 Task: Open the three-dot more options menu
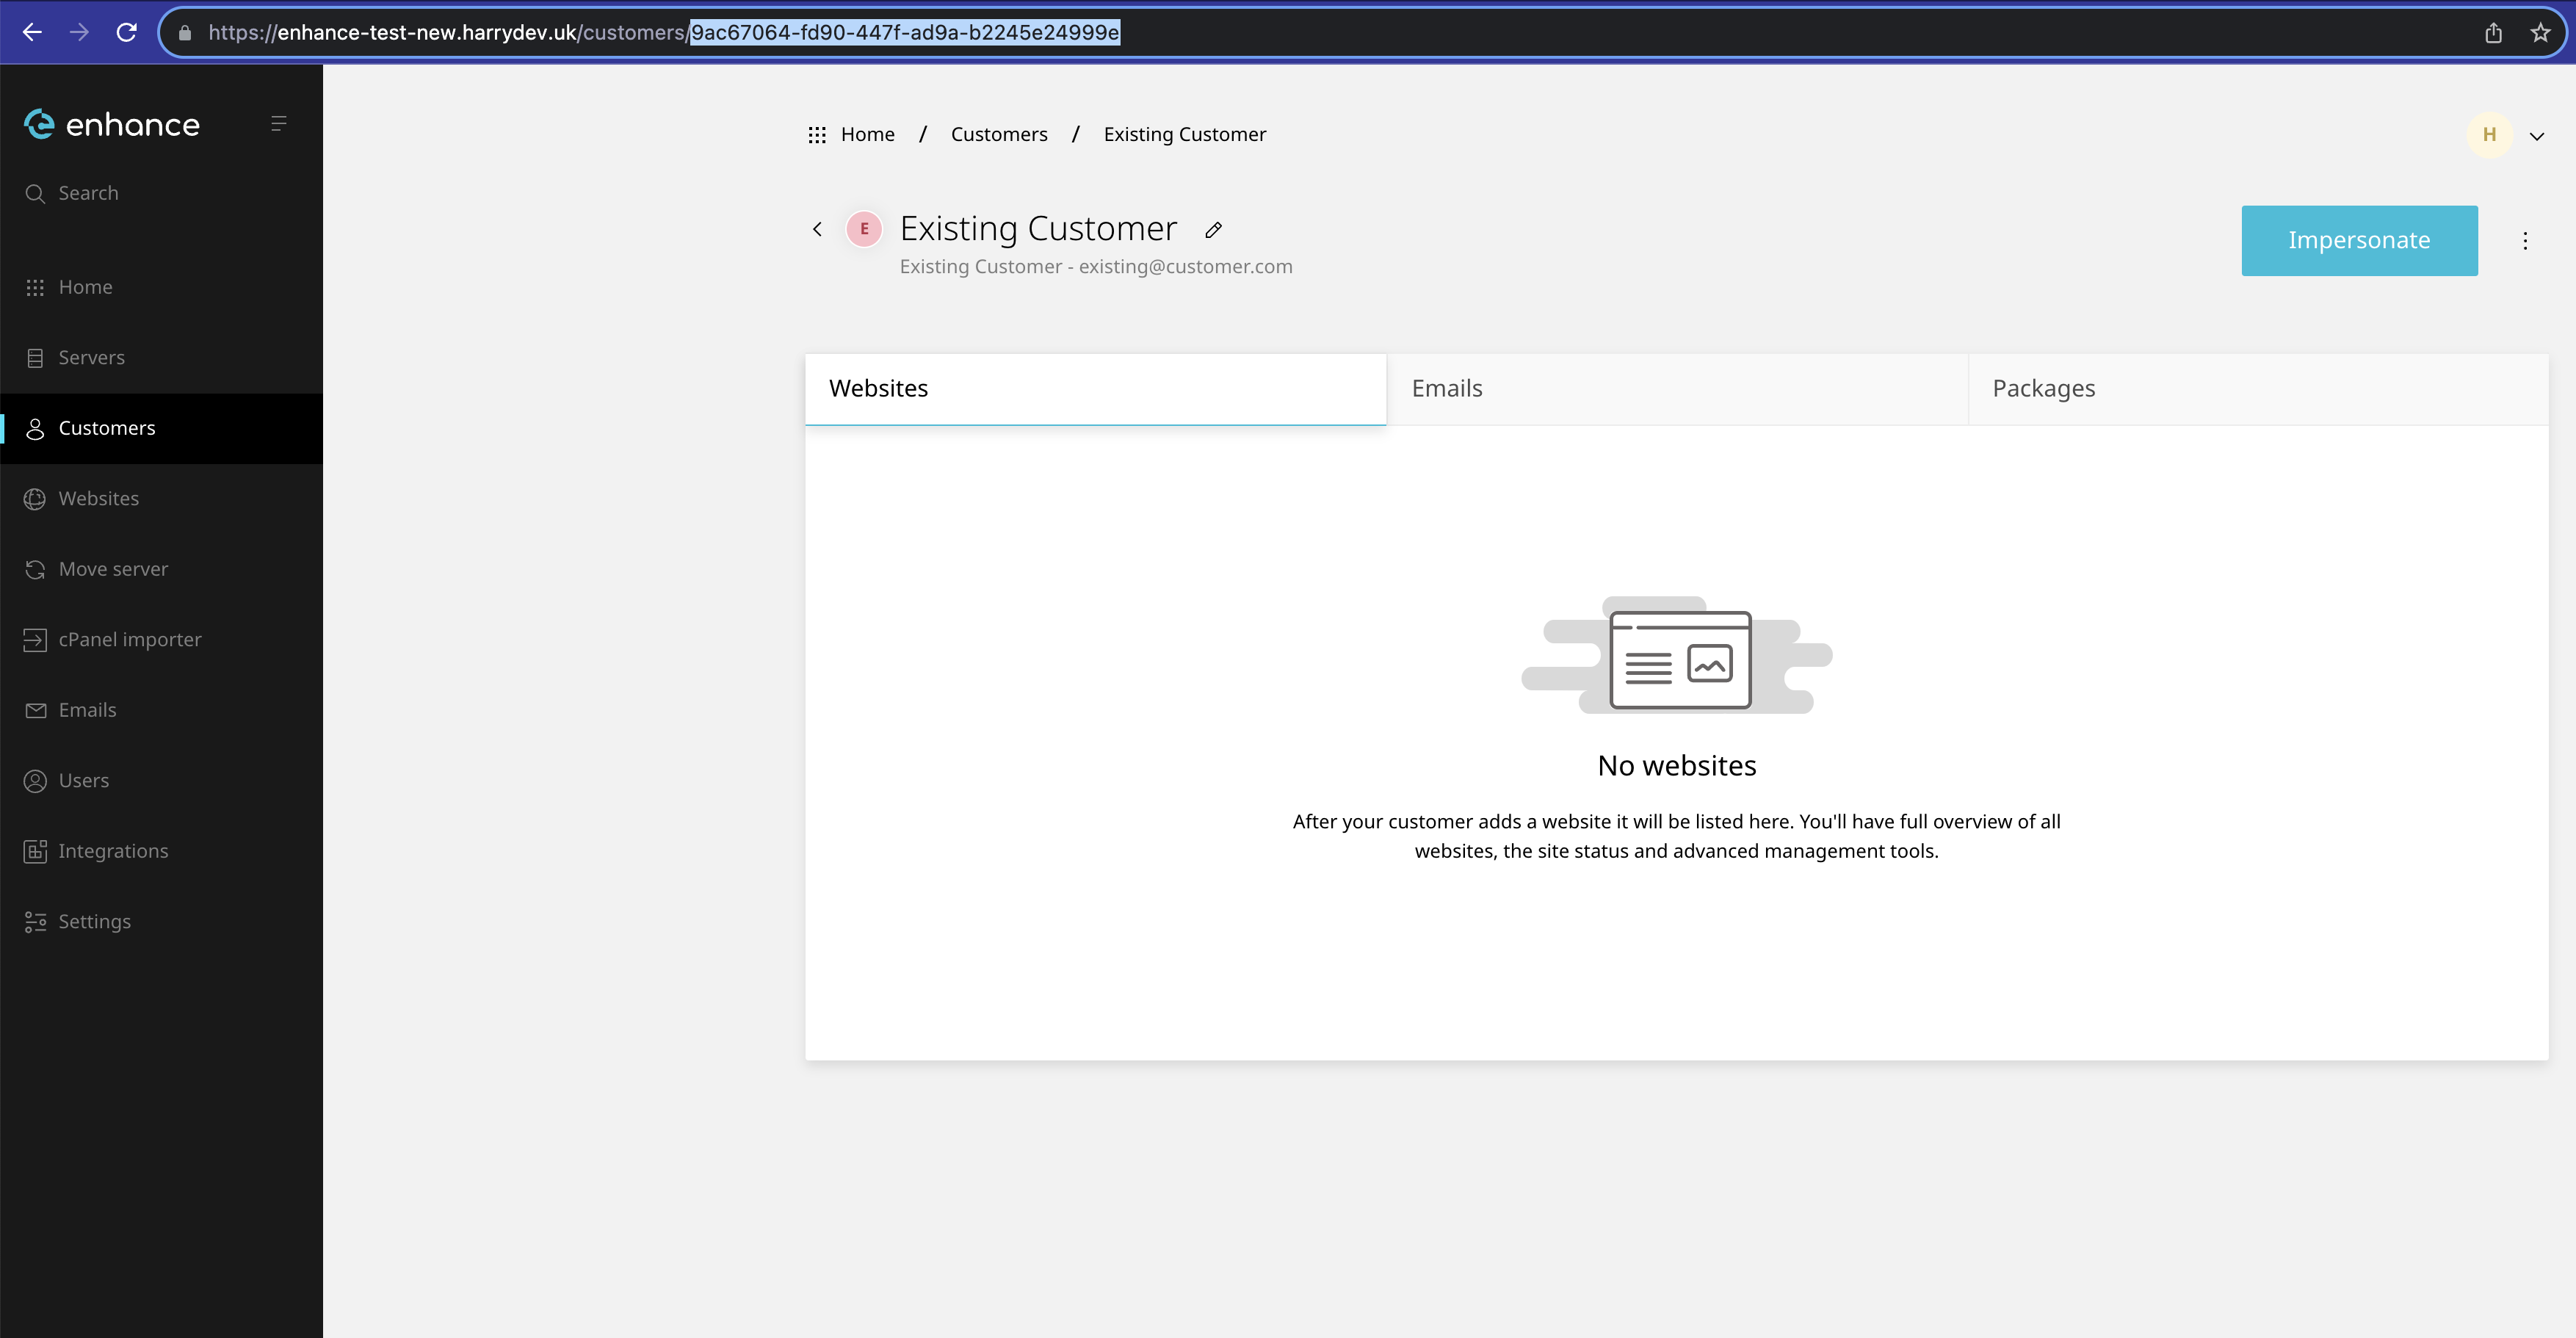2525,241
